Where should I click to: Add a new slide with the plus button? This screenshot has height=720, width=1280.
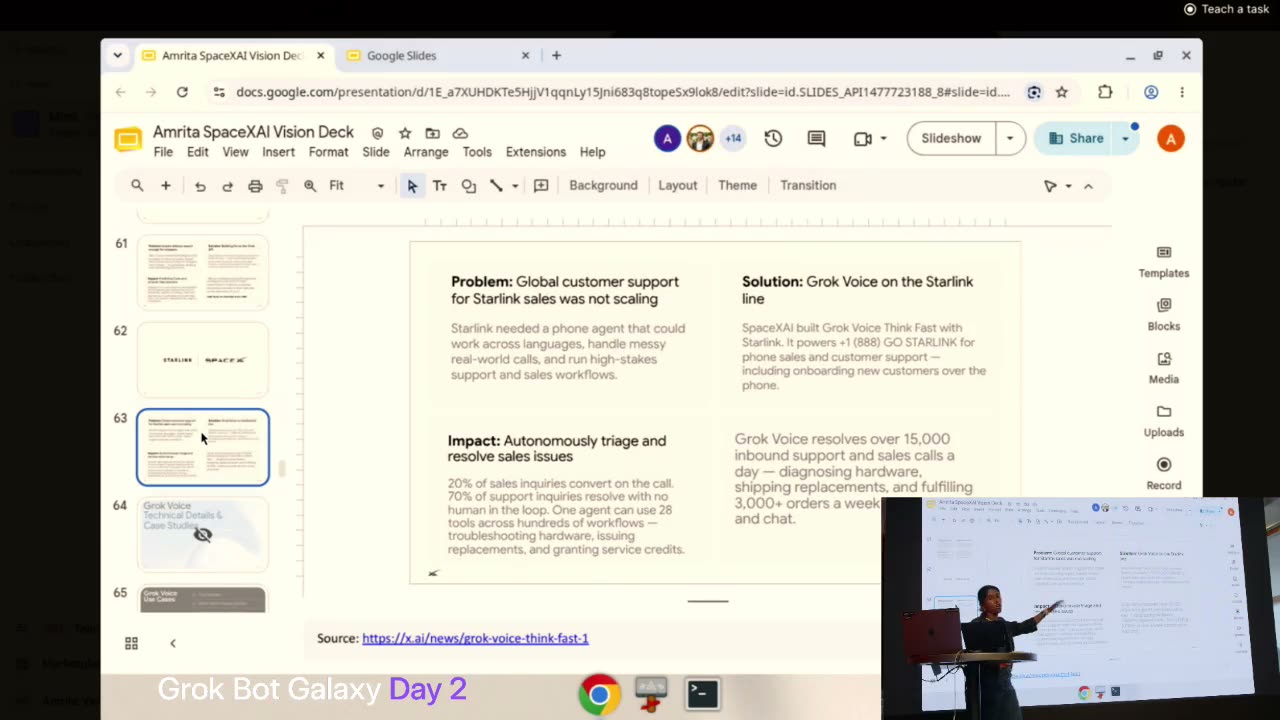pos(166,186)
